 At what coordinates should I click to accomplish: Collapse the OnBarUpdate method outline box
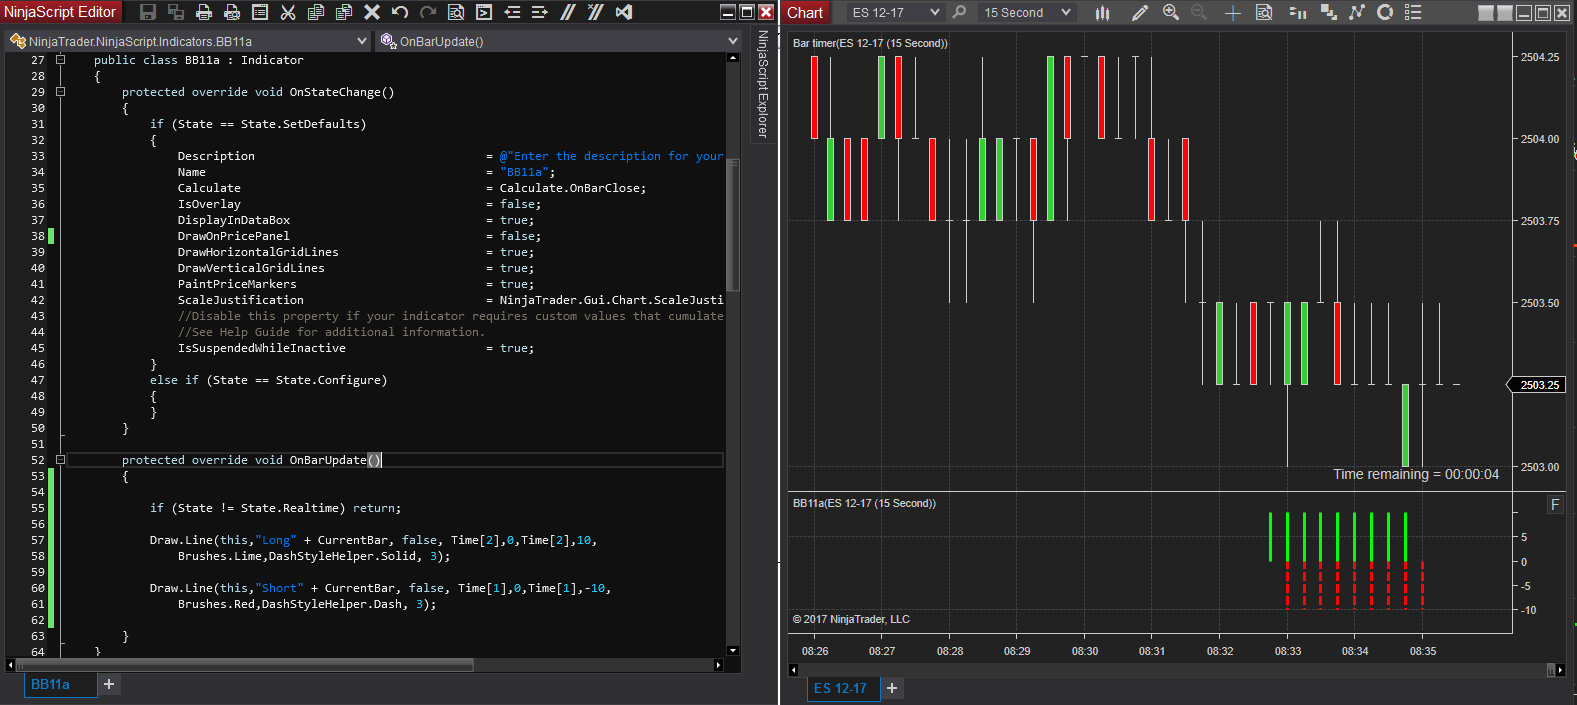coord(60,460)
